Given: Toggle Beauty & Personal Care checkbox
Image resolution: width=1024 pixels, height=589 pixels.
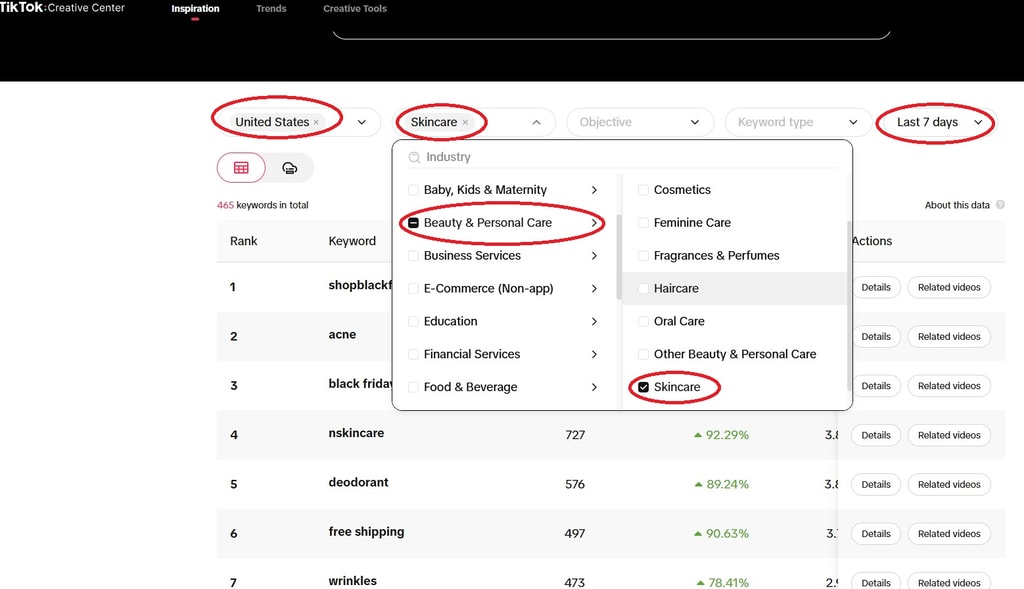Looking at the screenshot, I should 413,223.
